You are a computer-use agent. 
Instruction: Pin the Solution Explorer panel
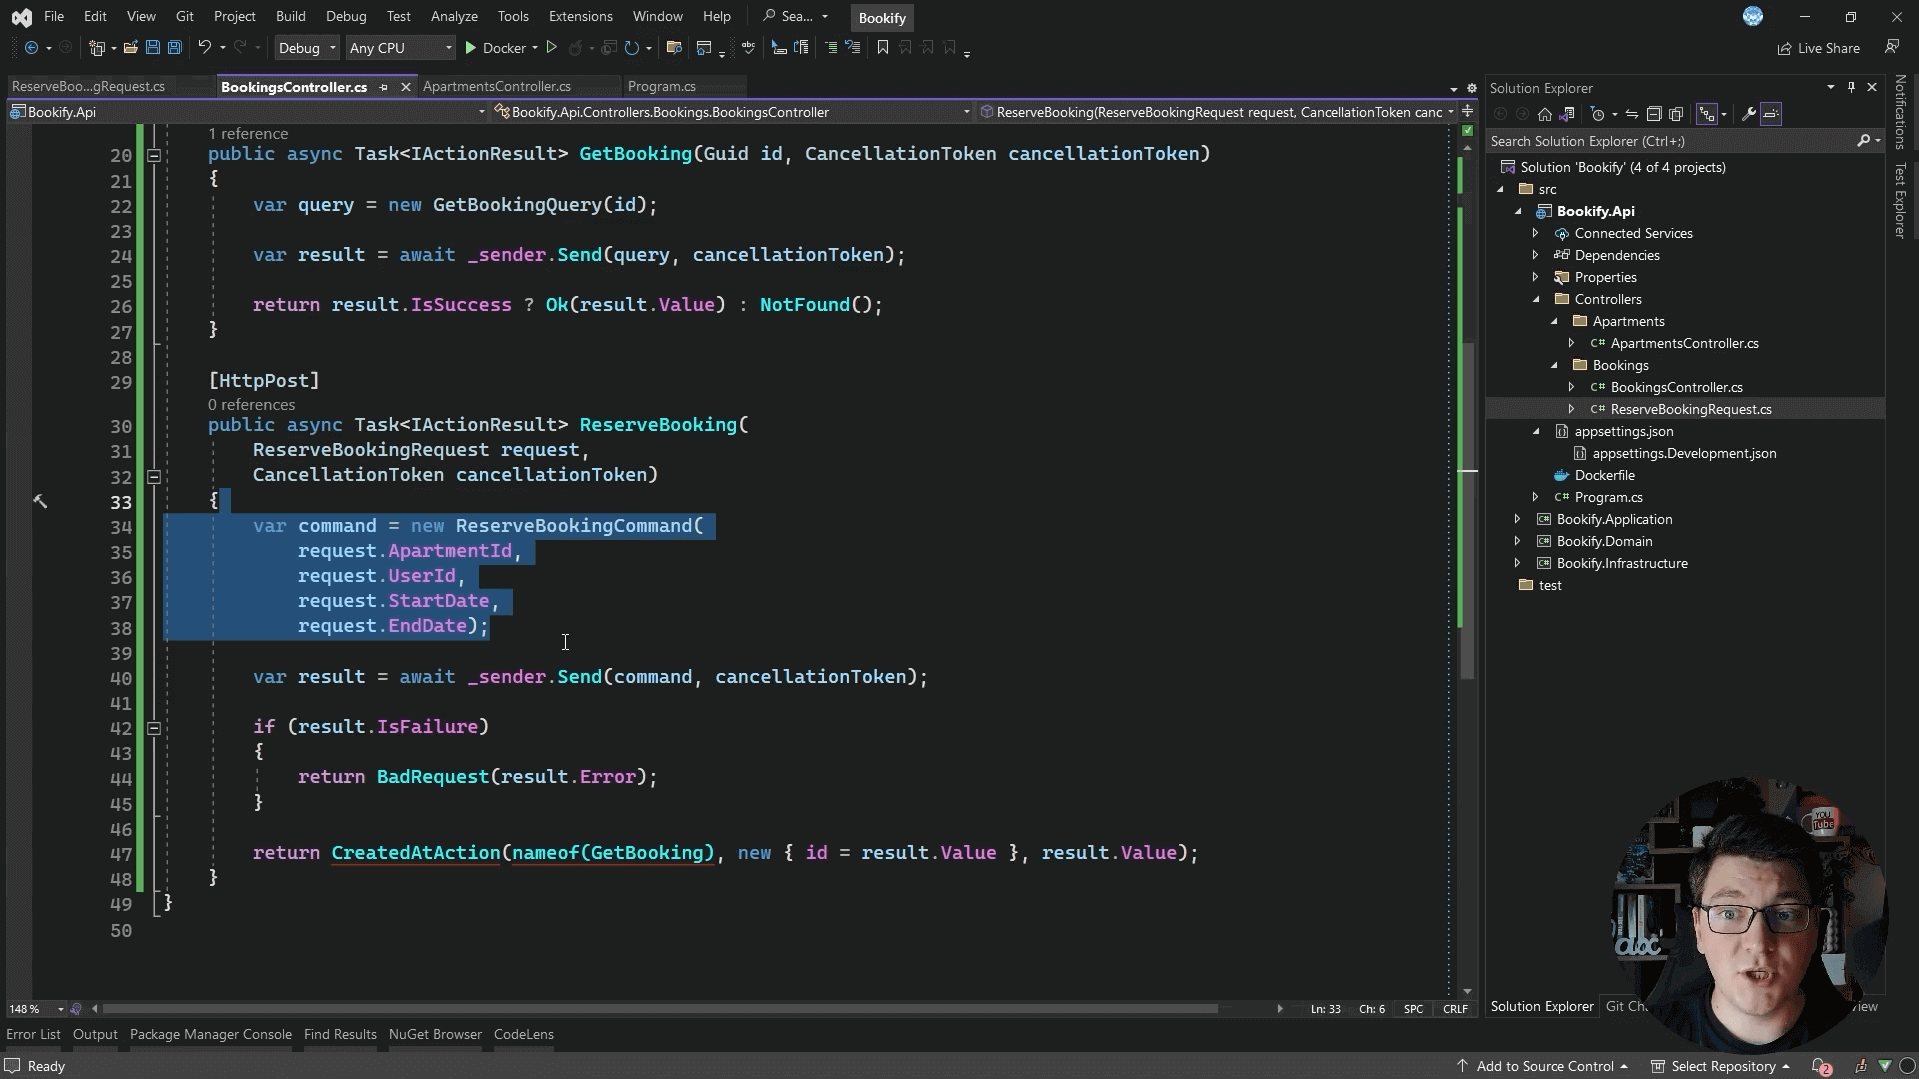tap(1851, 88)
